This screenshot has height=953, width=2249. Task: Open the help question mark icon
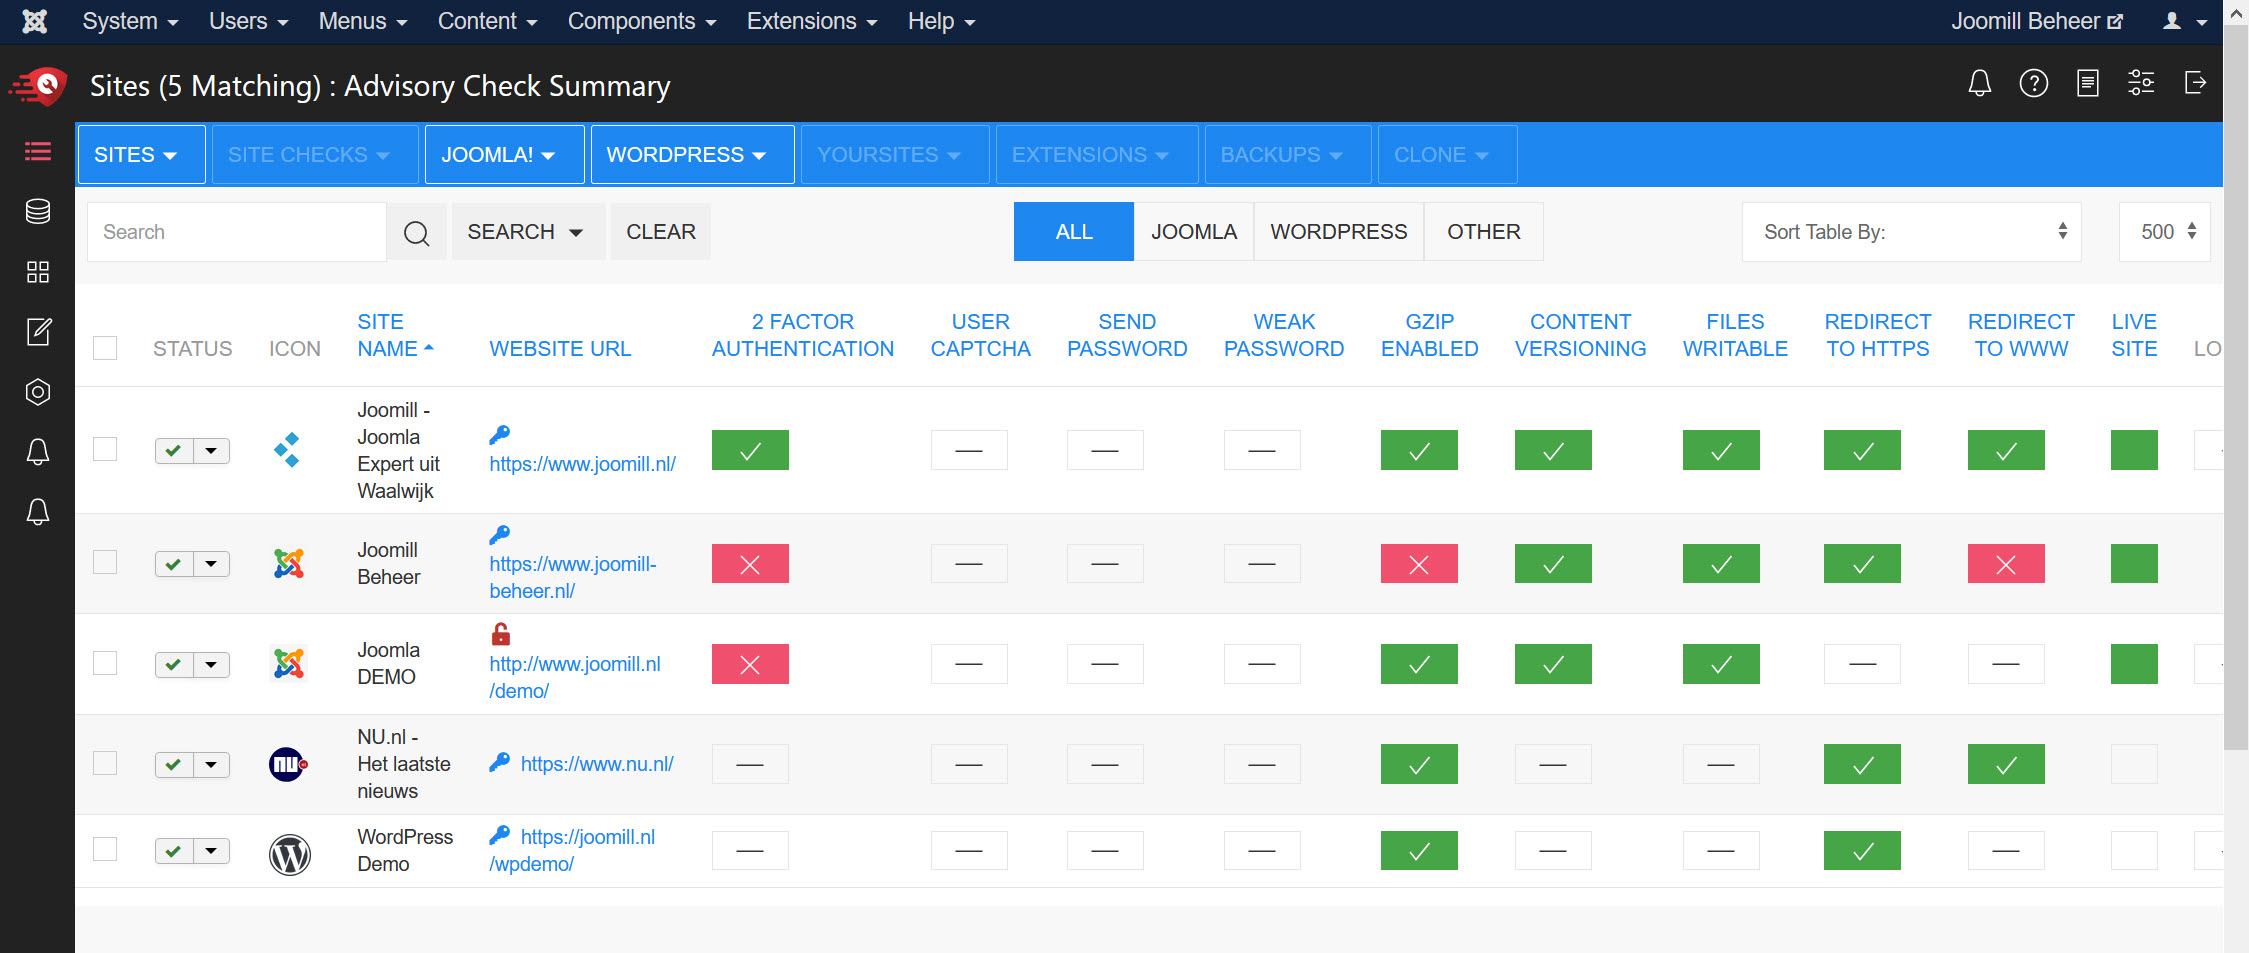pos(2033,84)
